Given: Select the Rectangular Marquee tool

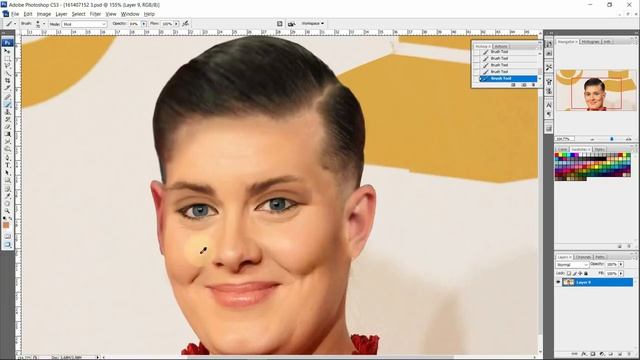Looking at the screenshot, I should [7, 58].
